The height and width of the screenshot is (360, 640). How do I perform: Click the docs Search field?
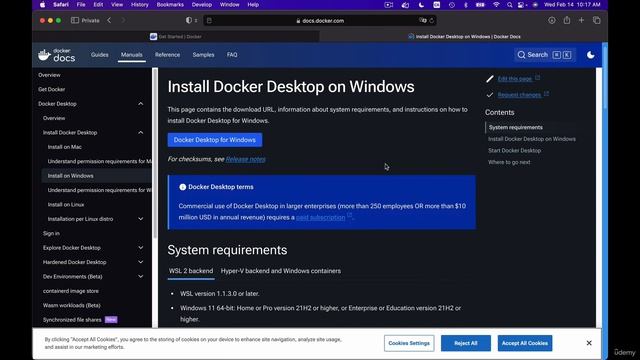click(x=544, y=55)
